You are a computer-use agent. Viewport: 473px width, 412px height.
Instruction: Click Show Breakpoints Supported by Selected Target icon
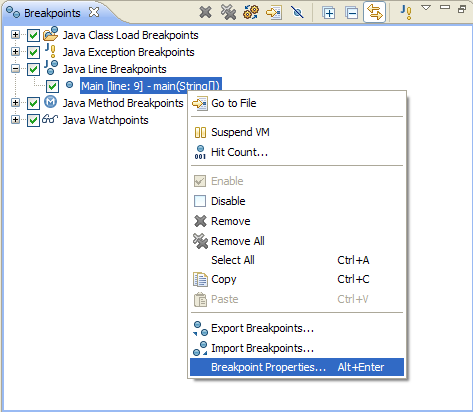pos(251,13)
